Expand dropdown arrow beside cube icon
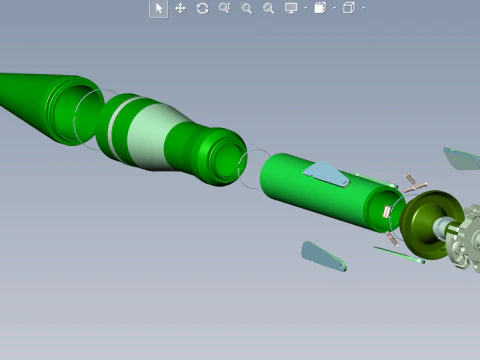The image size is (480, 360). pyautogui.click(x=363, y=8)
